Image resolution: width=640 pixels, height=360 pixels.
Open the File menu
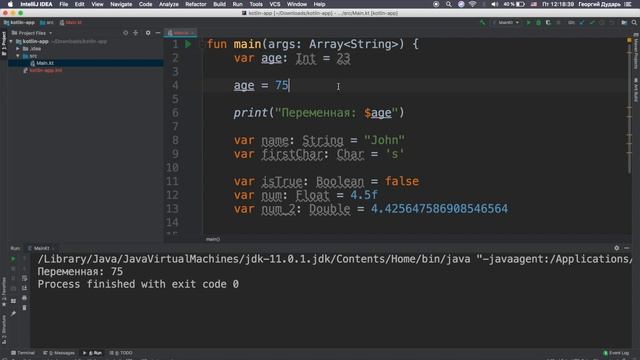(64, 4)
